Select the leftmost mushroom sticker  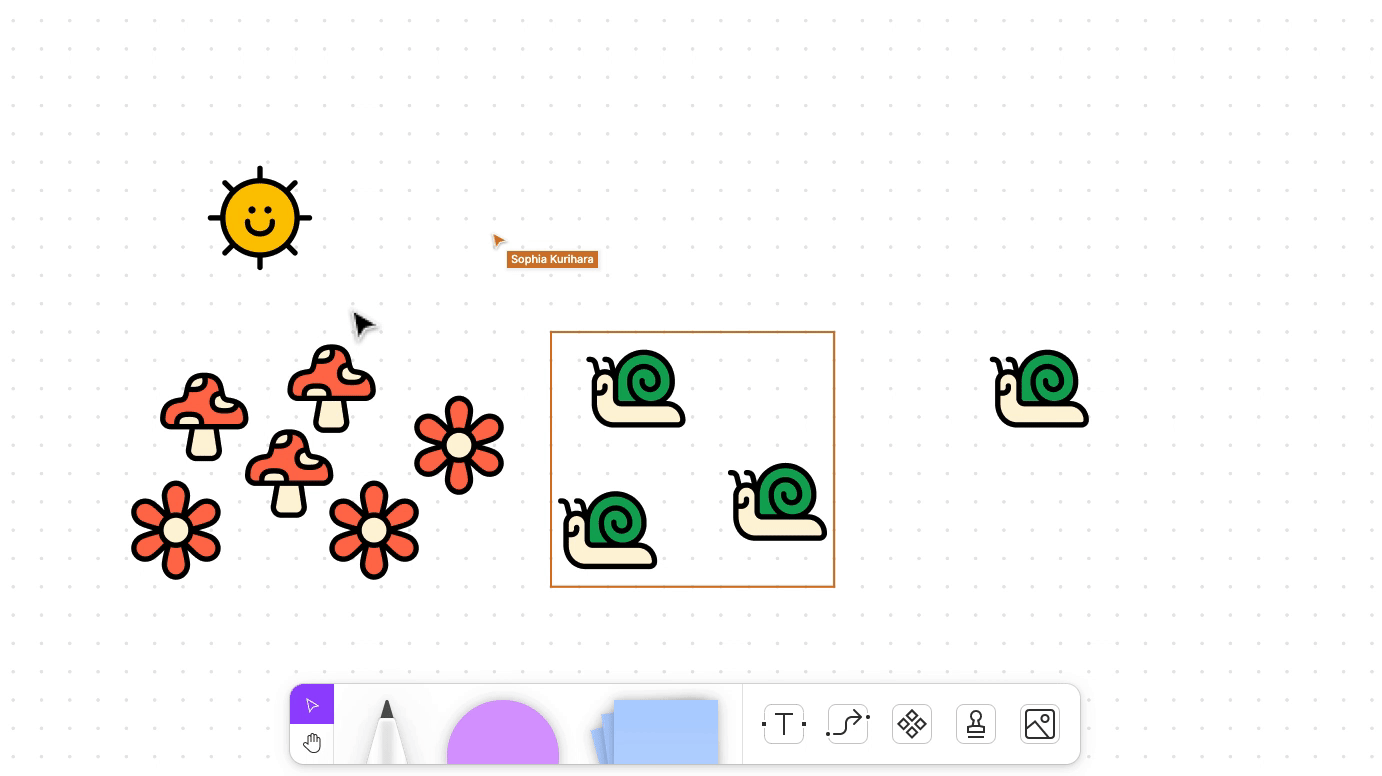tap(204, 417)
